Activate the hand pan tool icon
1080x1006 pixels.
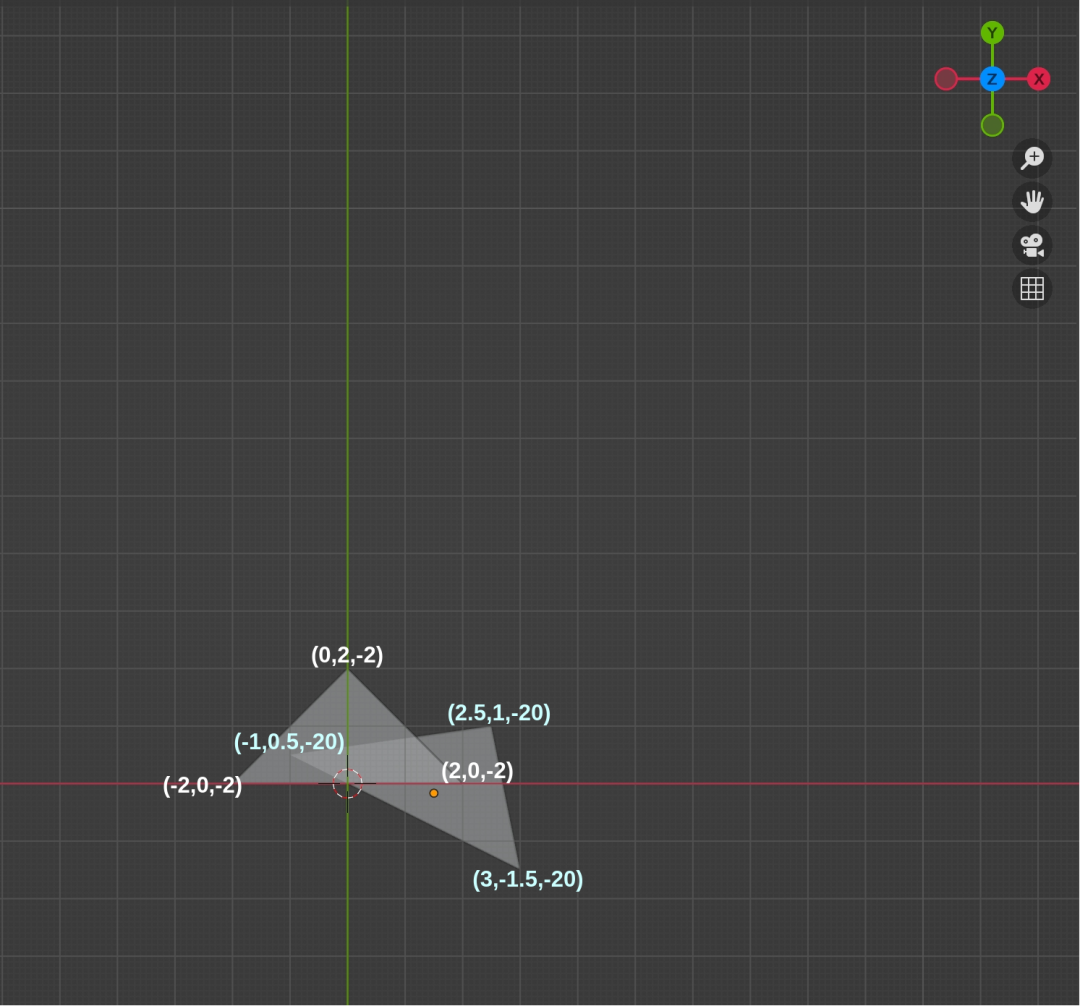pos(1032,202)
